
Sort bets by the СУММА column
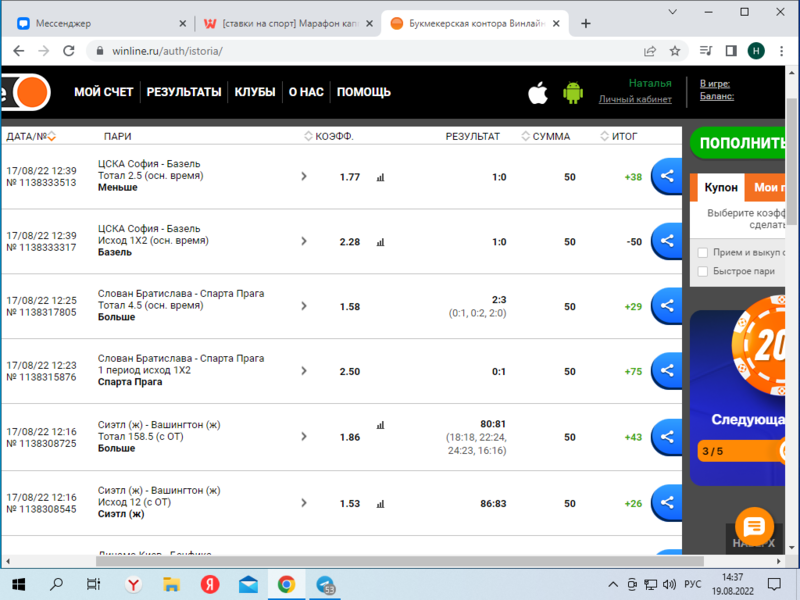click(x=546, y=136)
